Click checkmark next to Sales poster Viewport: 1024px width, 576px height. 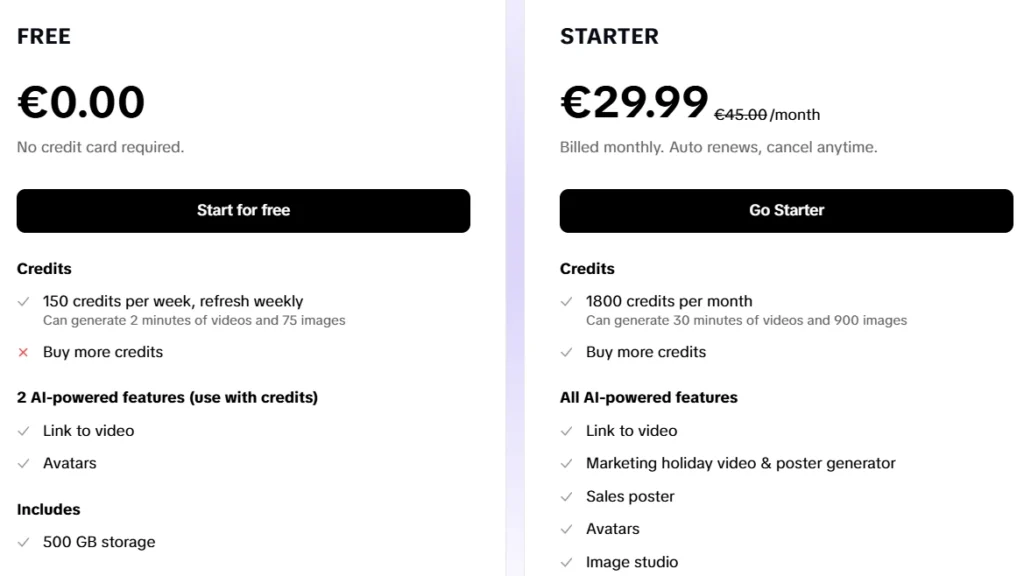567,497
